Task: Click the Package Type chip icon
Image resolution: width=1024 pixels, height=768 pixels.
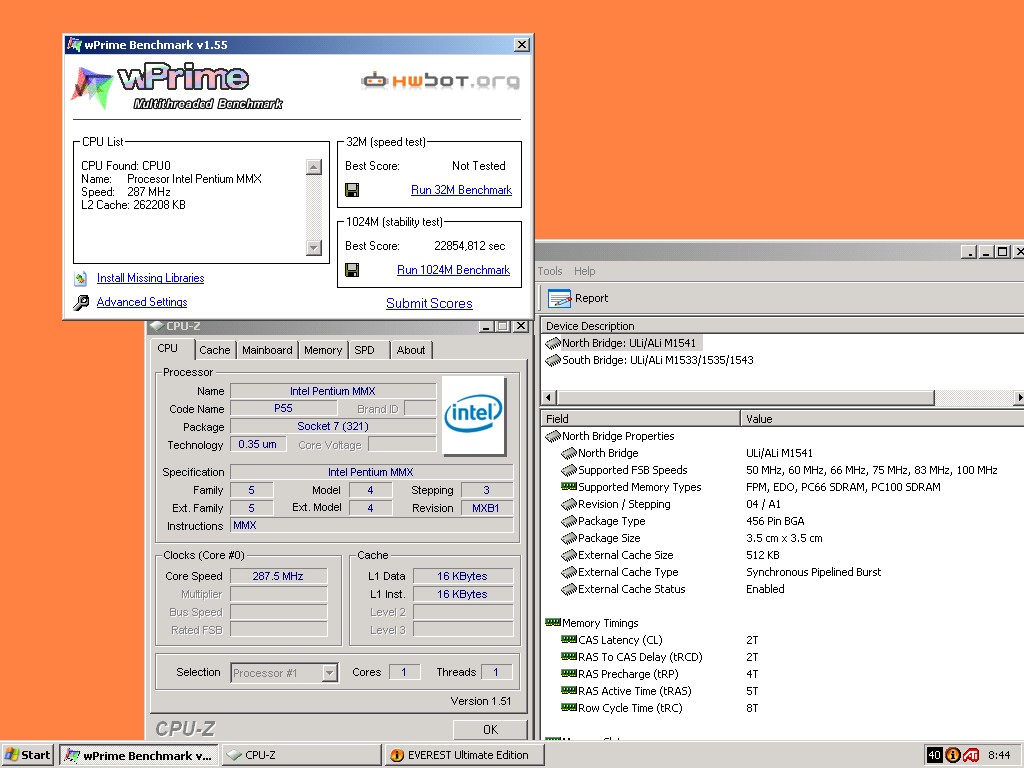Action: pos(569,521)
